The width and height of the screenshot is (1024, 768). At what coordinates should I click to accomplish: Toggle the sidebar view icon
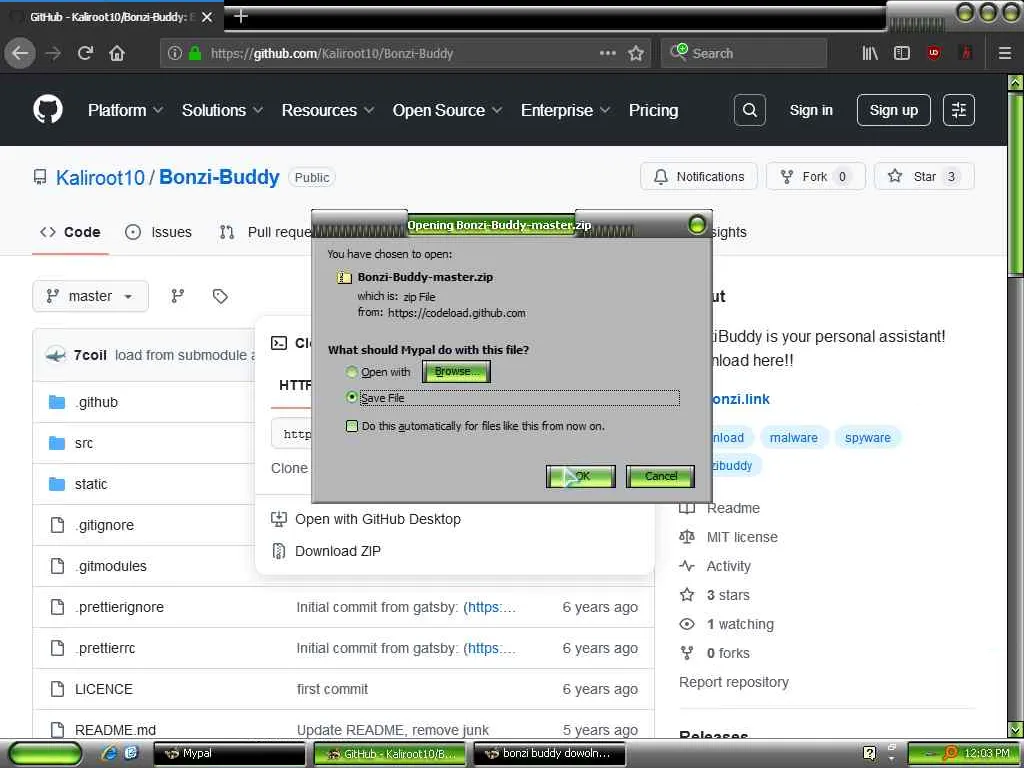point(902,54)
